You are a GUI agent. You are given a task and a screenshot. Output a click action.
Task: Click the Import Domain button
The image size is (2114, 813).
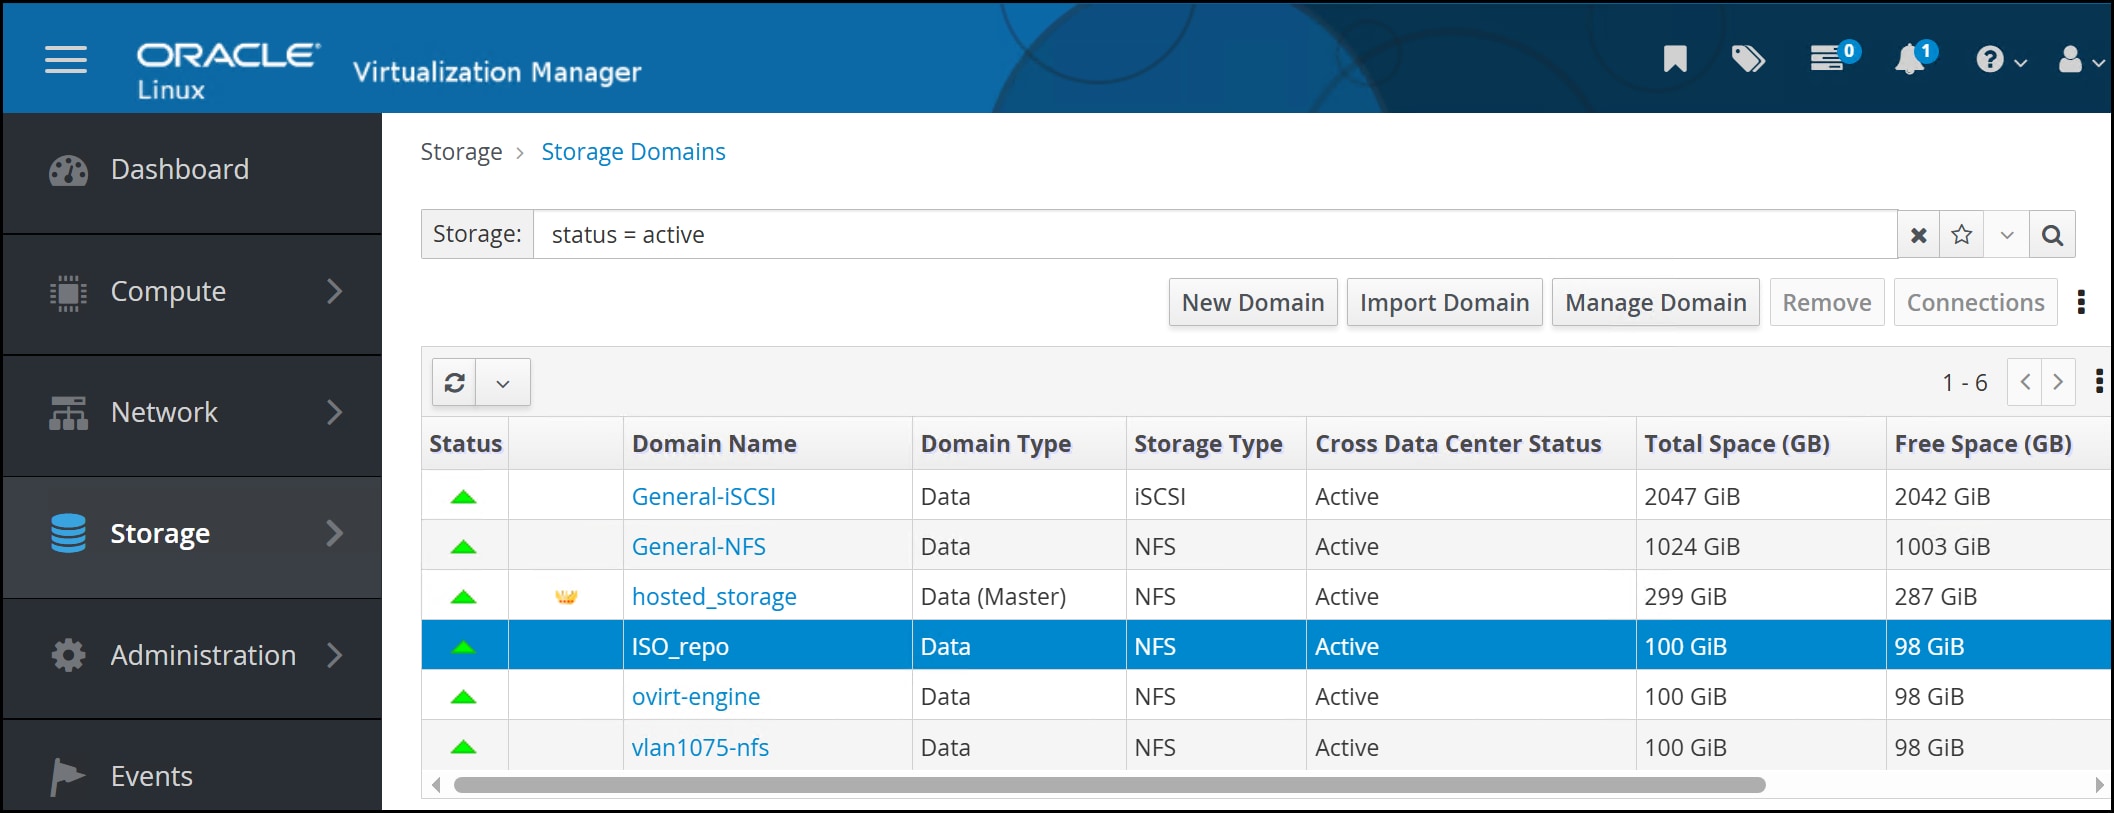tap(1444, 302)
